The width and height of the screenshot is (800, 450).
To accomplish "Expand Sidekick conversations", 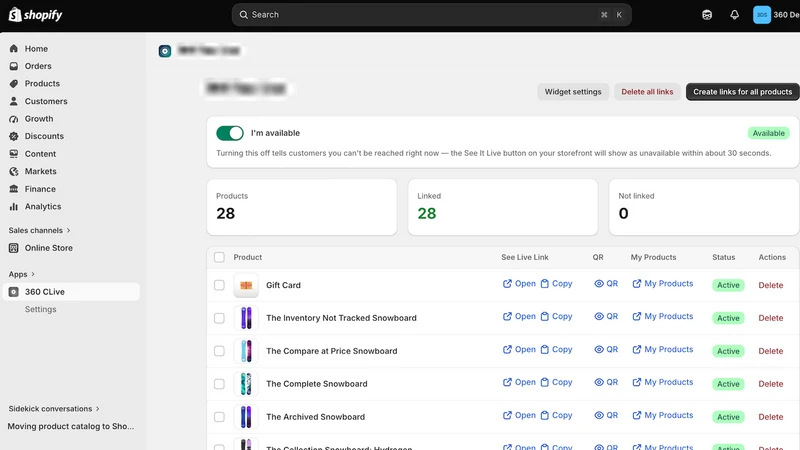I will pos(54,409).
